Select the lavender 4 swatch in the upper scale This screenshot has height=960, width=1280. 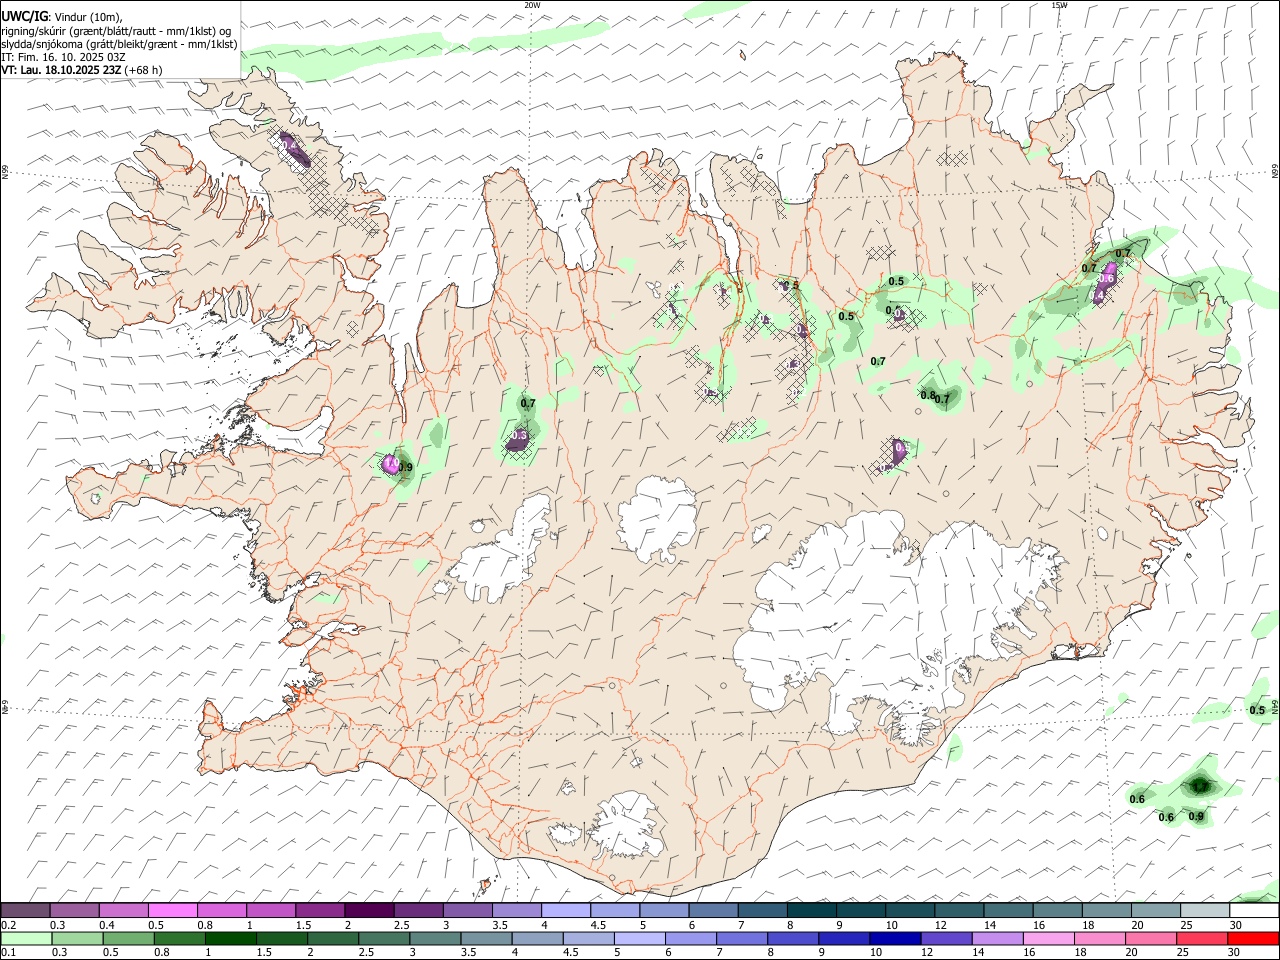pos(566,911)
